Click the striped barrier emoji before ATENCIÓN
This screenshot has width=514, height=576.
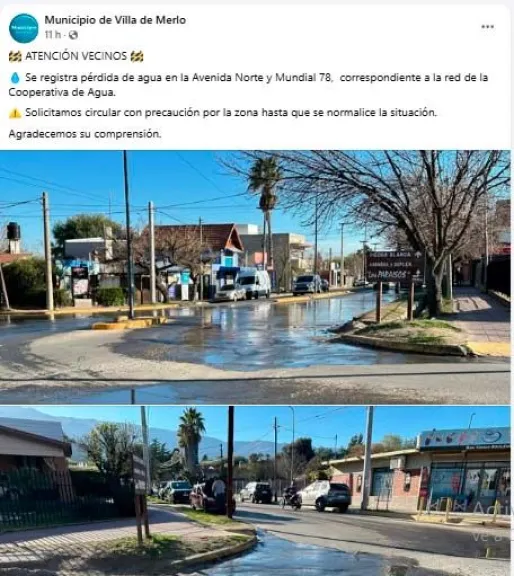15,57
